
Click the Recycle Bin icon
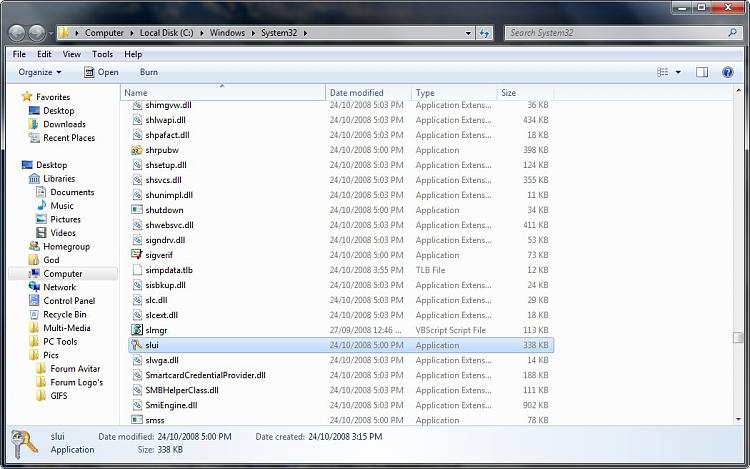34,315
